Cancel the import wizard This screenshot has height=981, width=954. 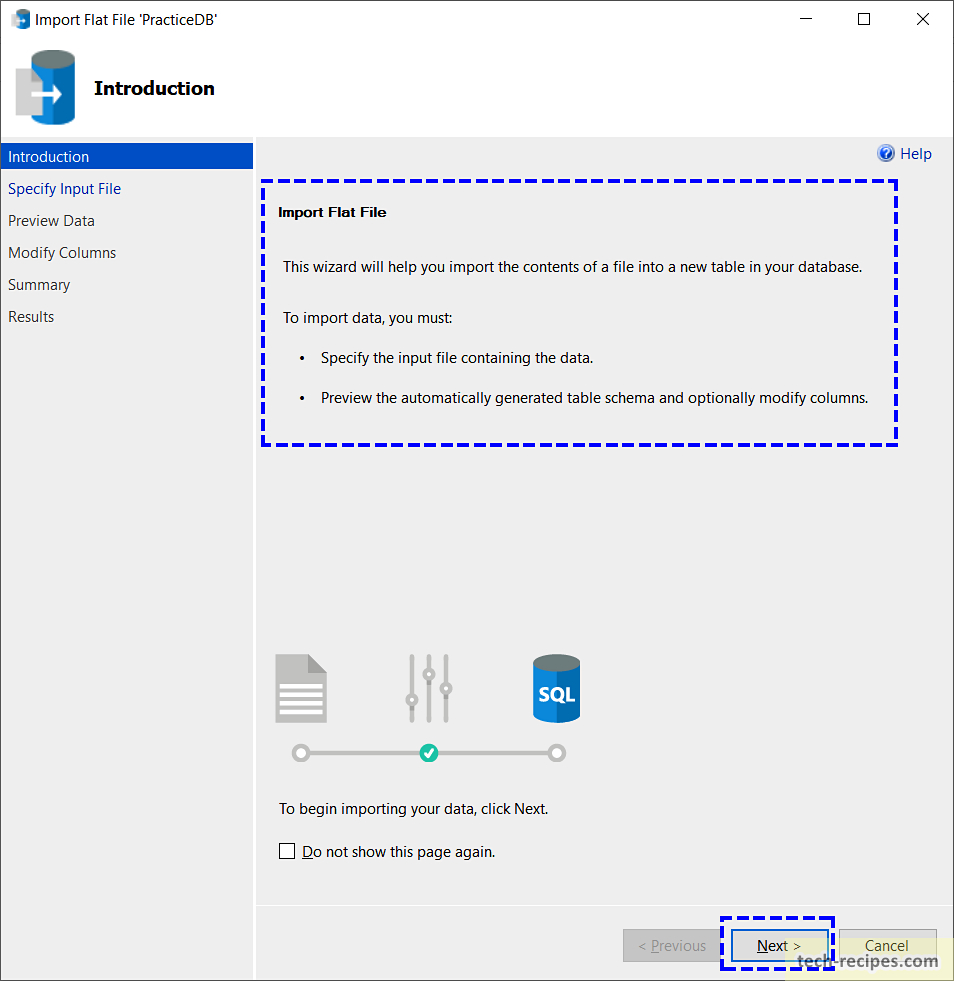[886, 946]
